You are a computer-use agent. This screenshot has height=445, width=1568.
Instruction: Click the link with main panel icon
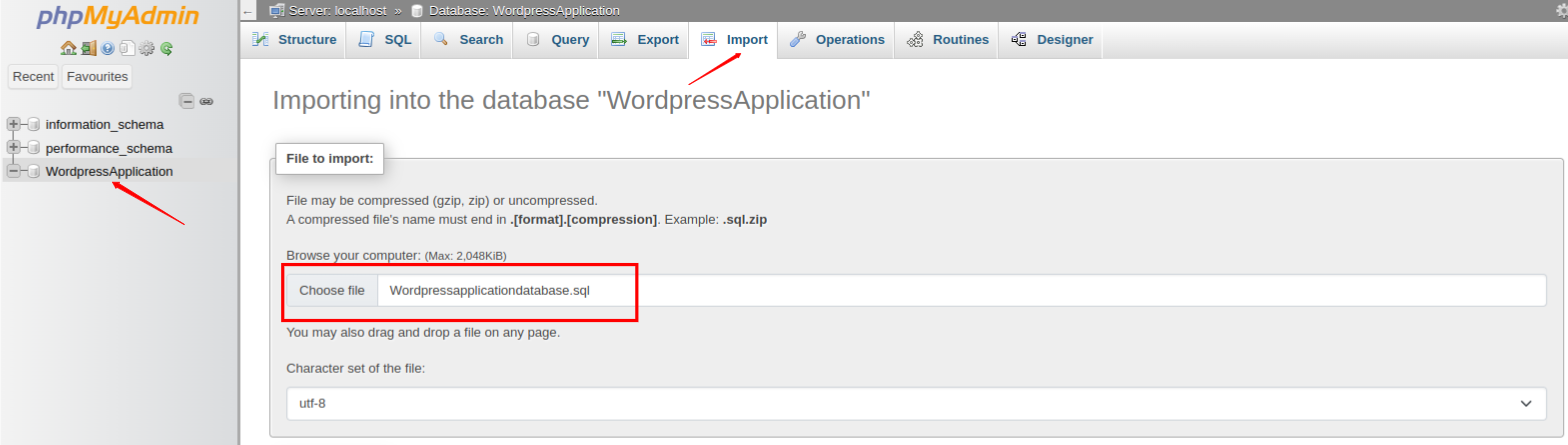206,101
